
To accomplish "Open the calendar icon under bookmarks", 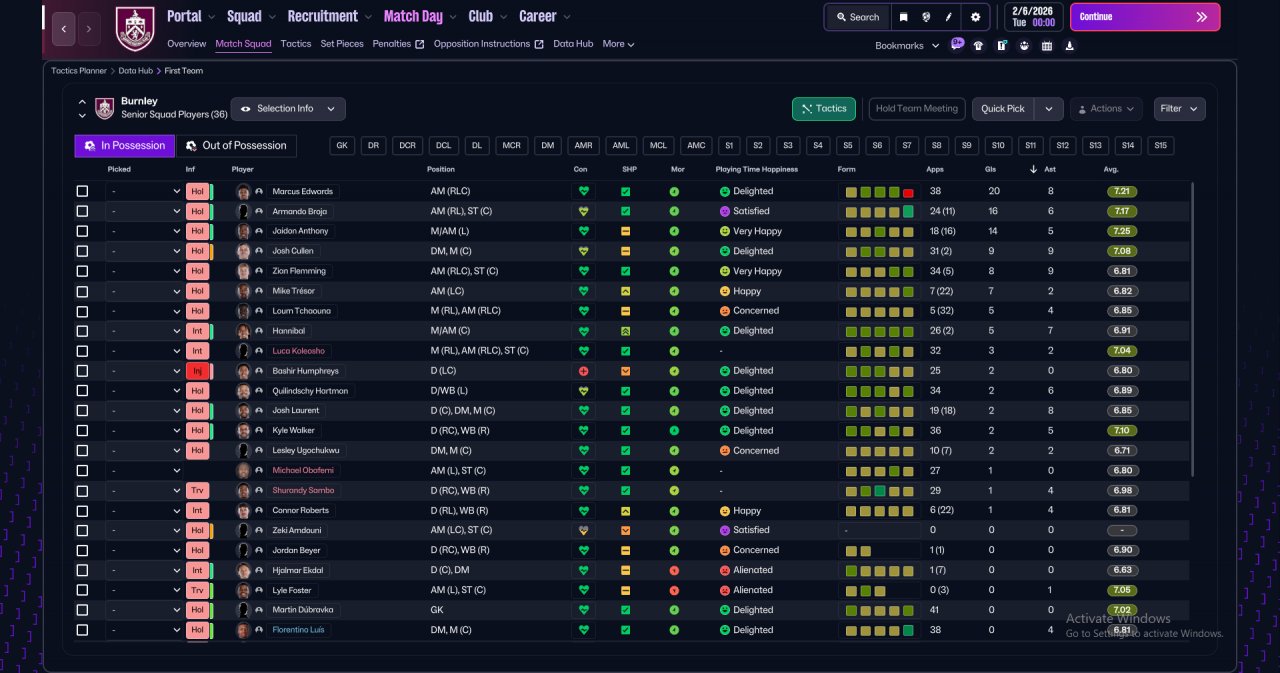I will pos(1047,45).
